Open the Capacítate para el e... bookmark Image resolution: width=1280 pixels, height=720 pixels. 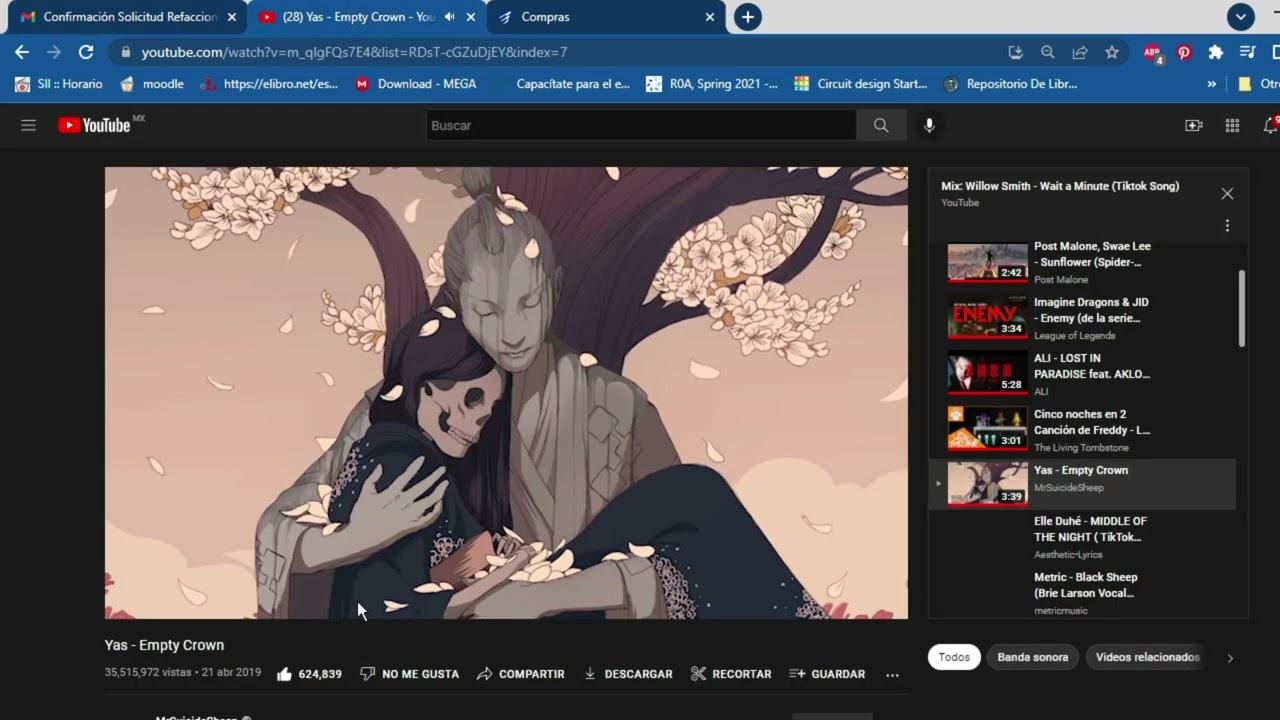pos(562,84)
